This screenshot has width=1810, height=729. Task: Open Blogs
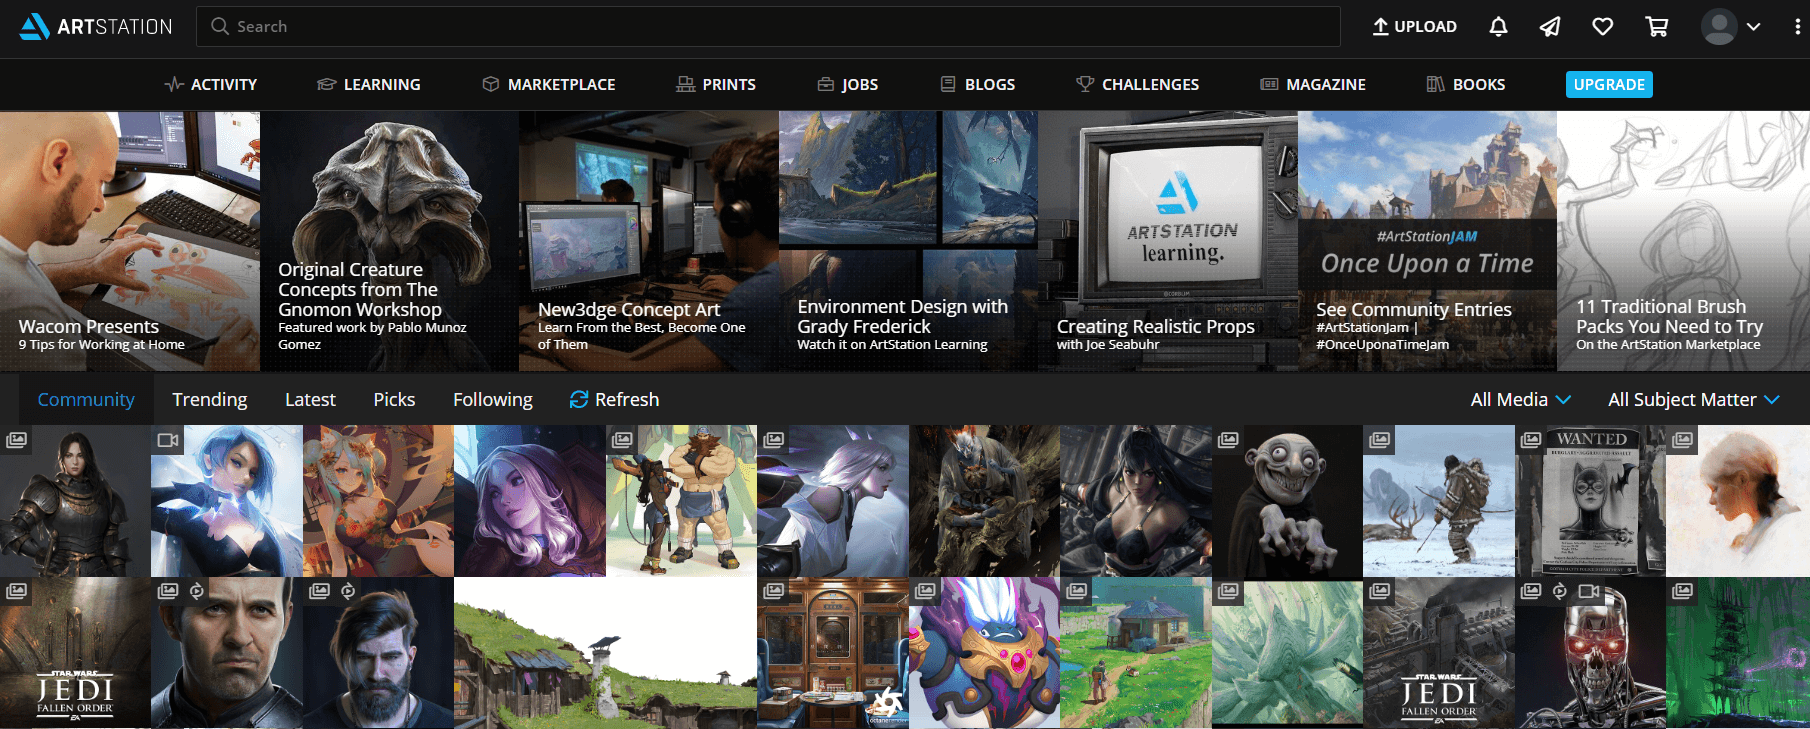click(978, 85)
